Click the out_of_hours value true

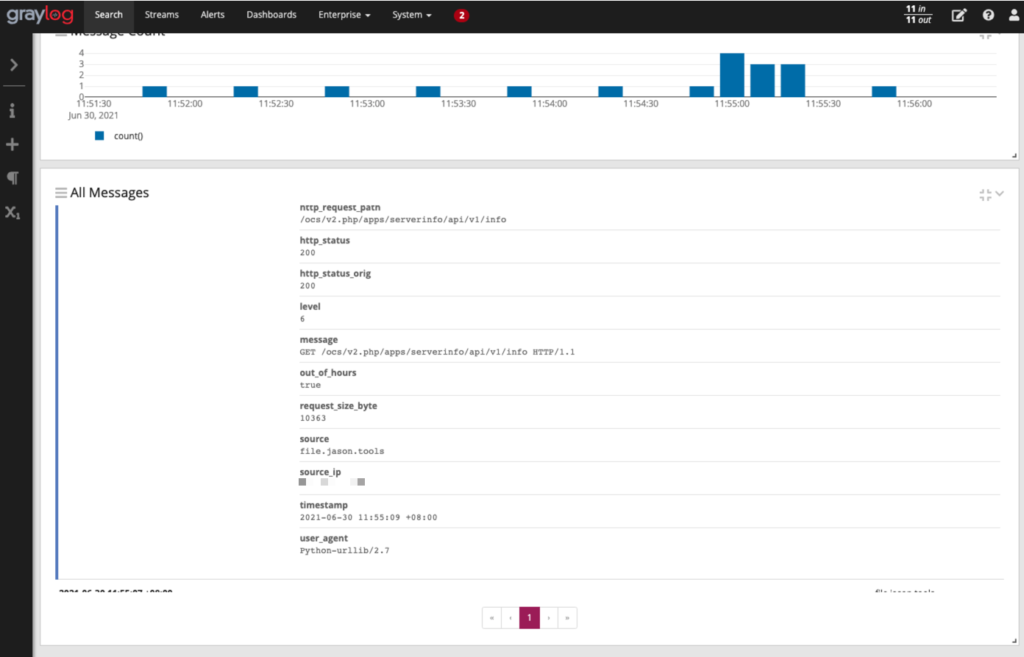click(x=310, y=385)
